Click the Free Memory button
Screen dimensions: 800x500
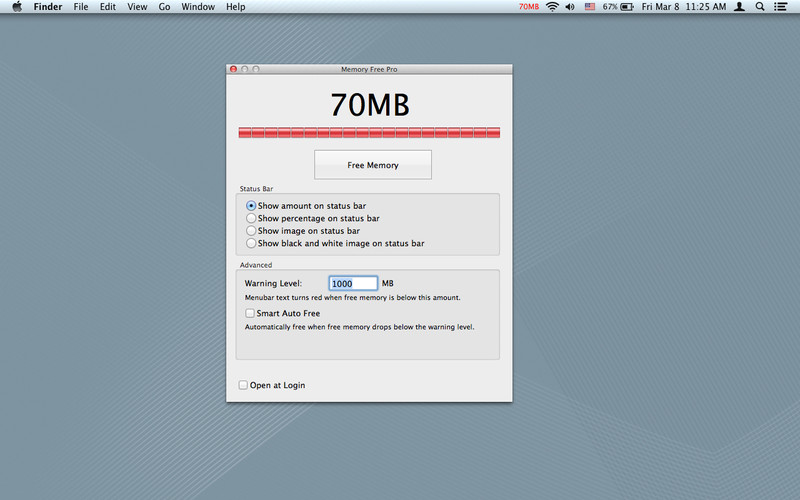tap(373, 165)
